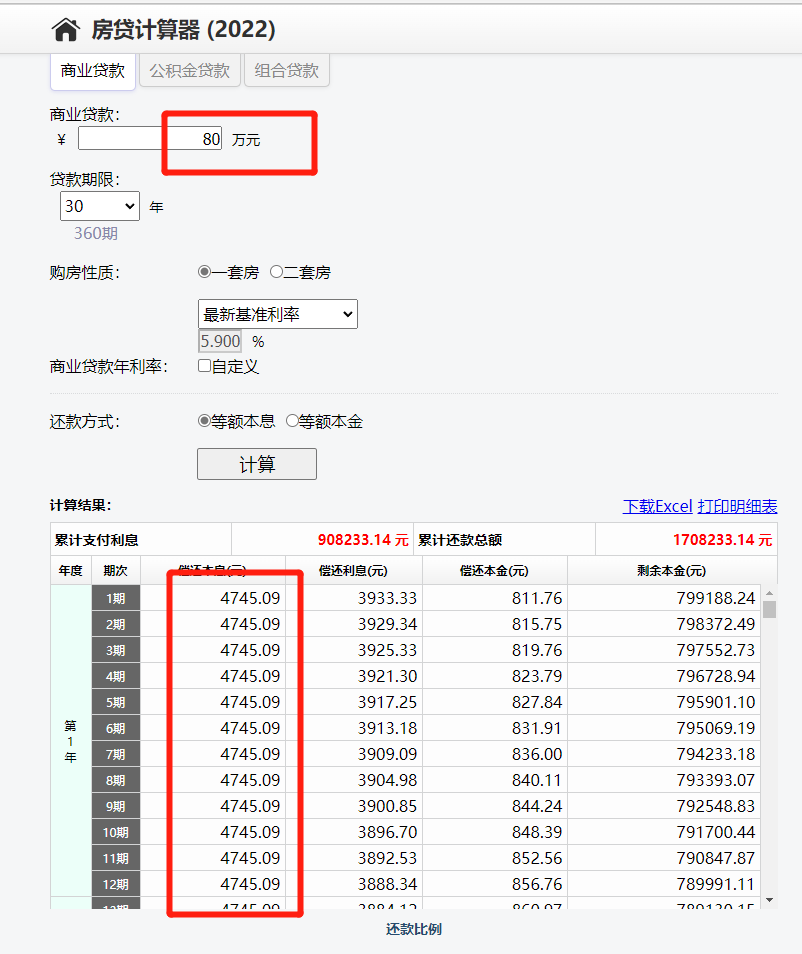Choose the 二套房 option
The height and width of the screenshot is (954, 802).
coord(277,272)
